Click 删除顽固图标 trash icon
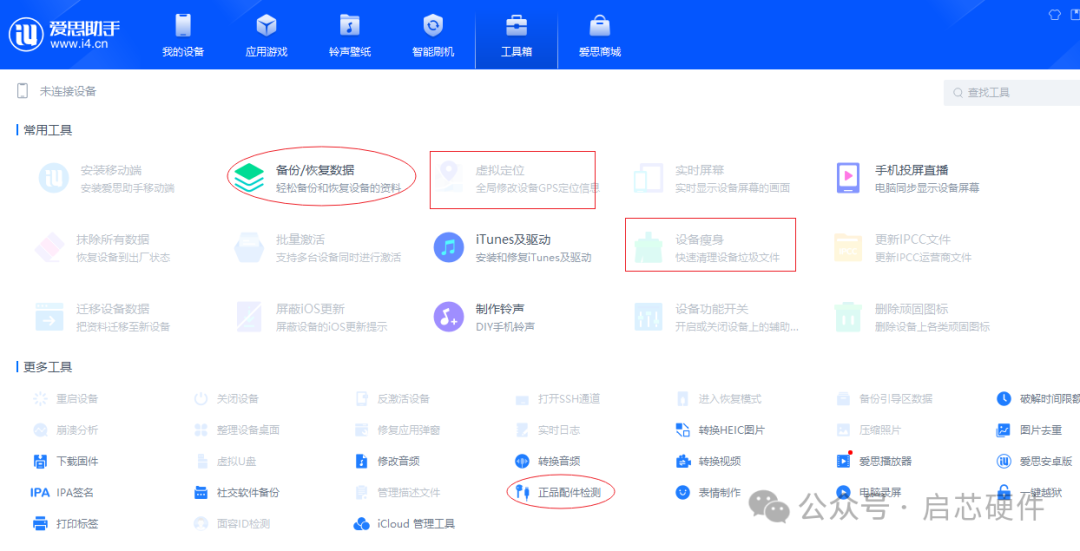The image size is (1080, 551). (x=849, y=316)
